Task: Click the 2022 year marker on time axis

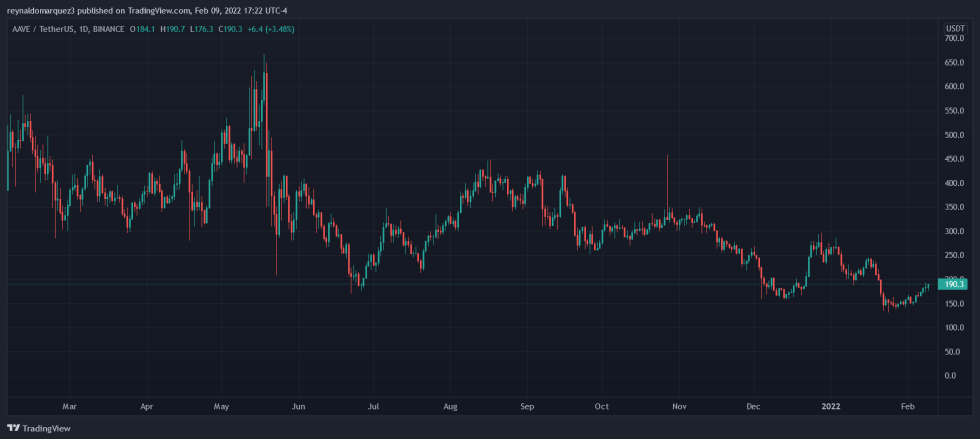Action: (831, 407)
